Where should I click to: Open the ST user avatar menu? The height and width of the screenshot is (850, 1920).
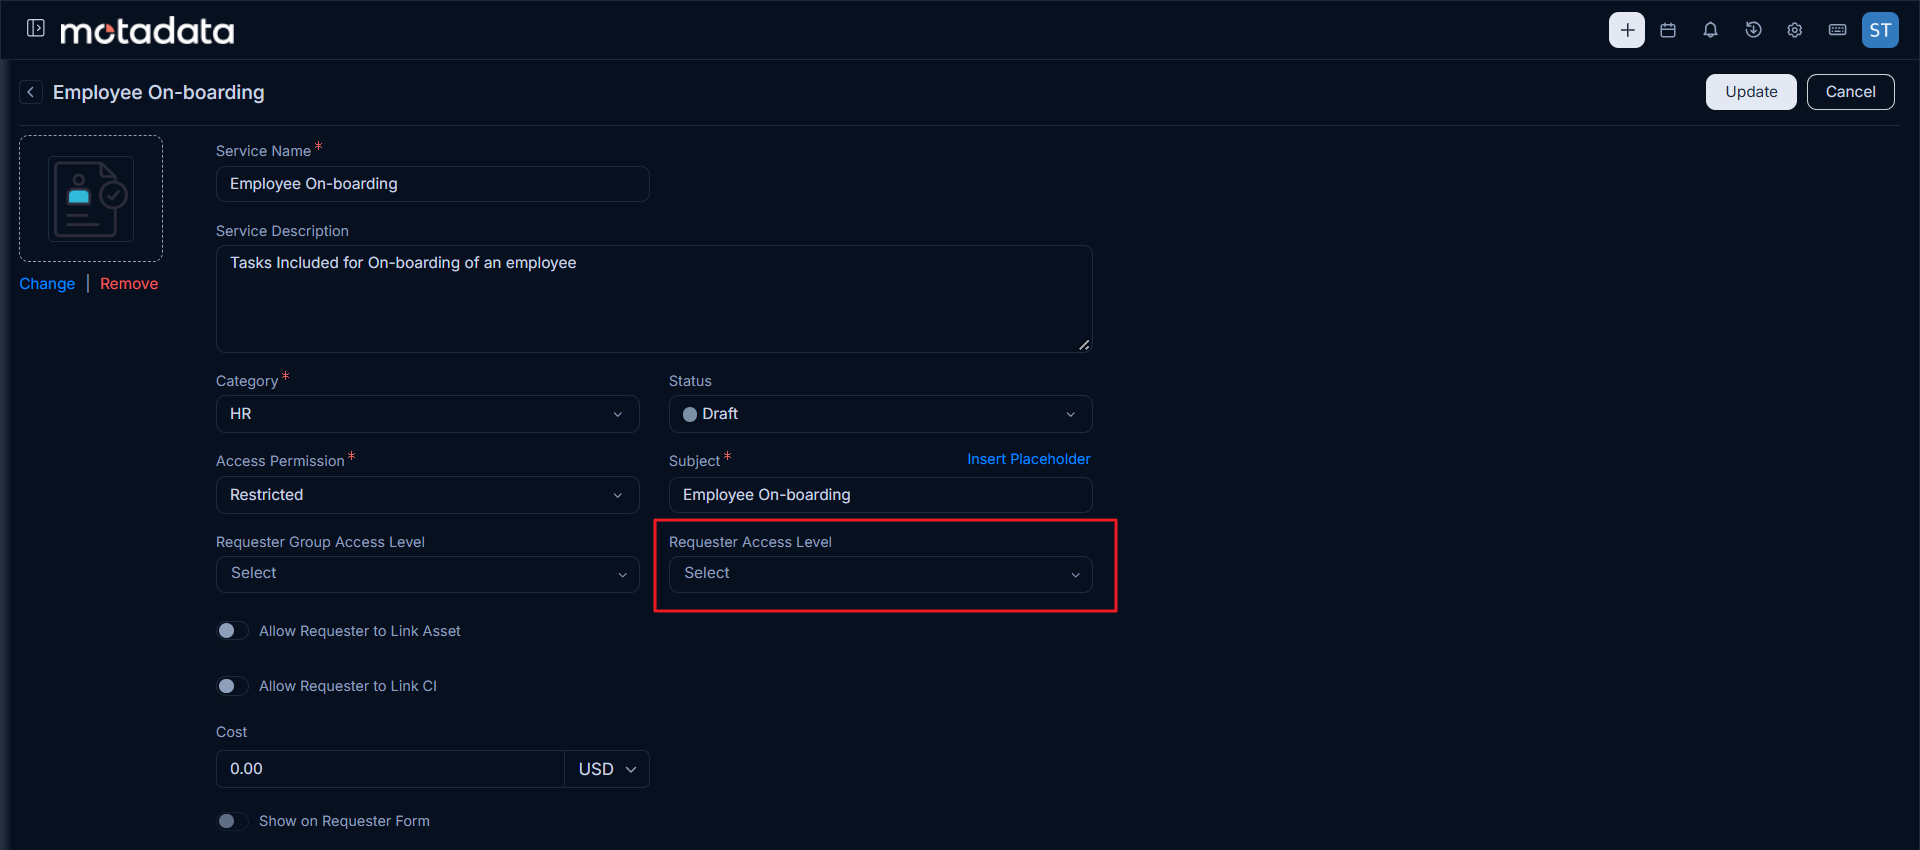(x=1880, y=30)
